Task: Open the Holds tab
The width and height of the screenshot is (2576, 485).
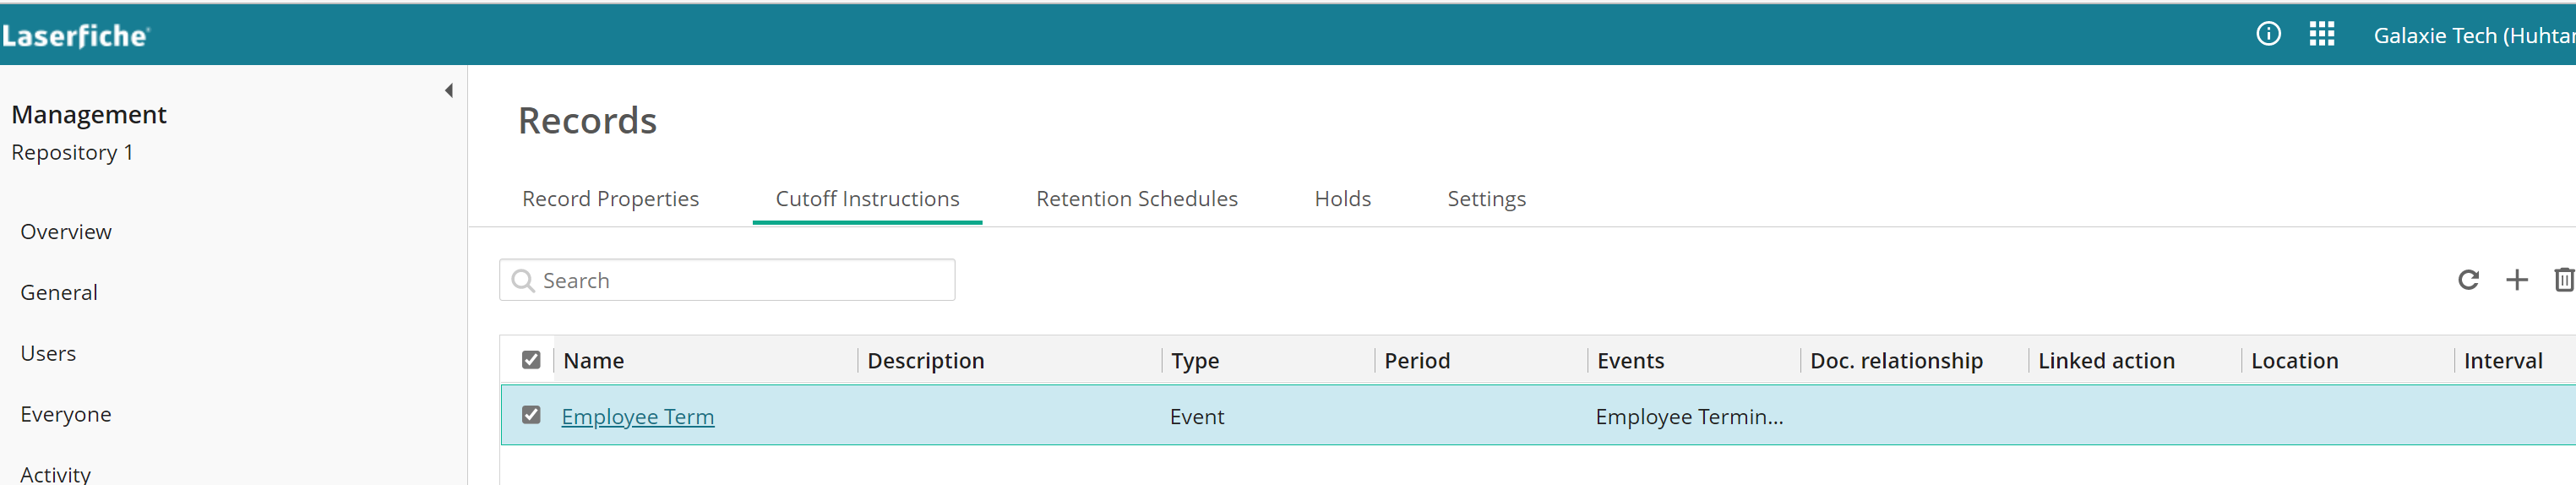Action: [x=1342, y=199]
